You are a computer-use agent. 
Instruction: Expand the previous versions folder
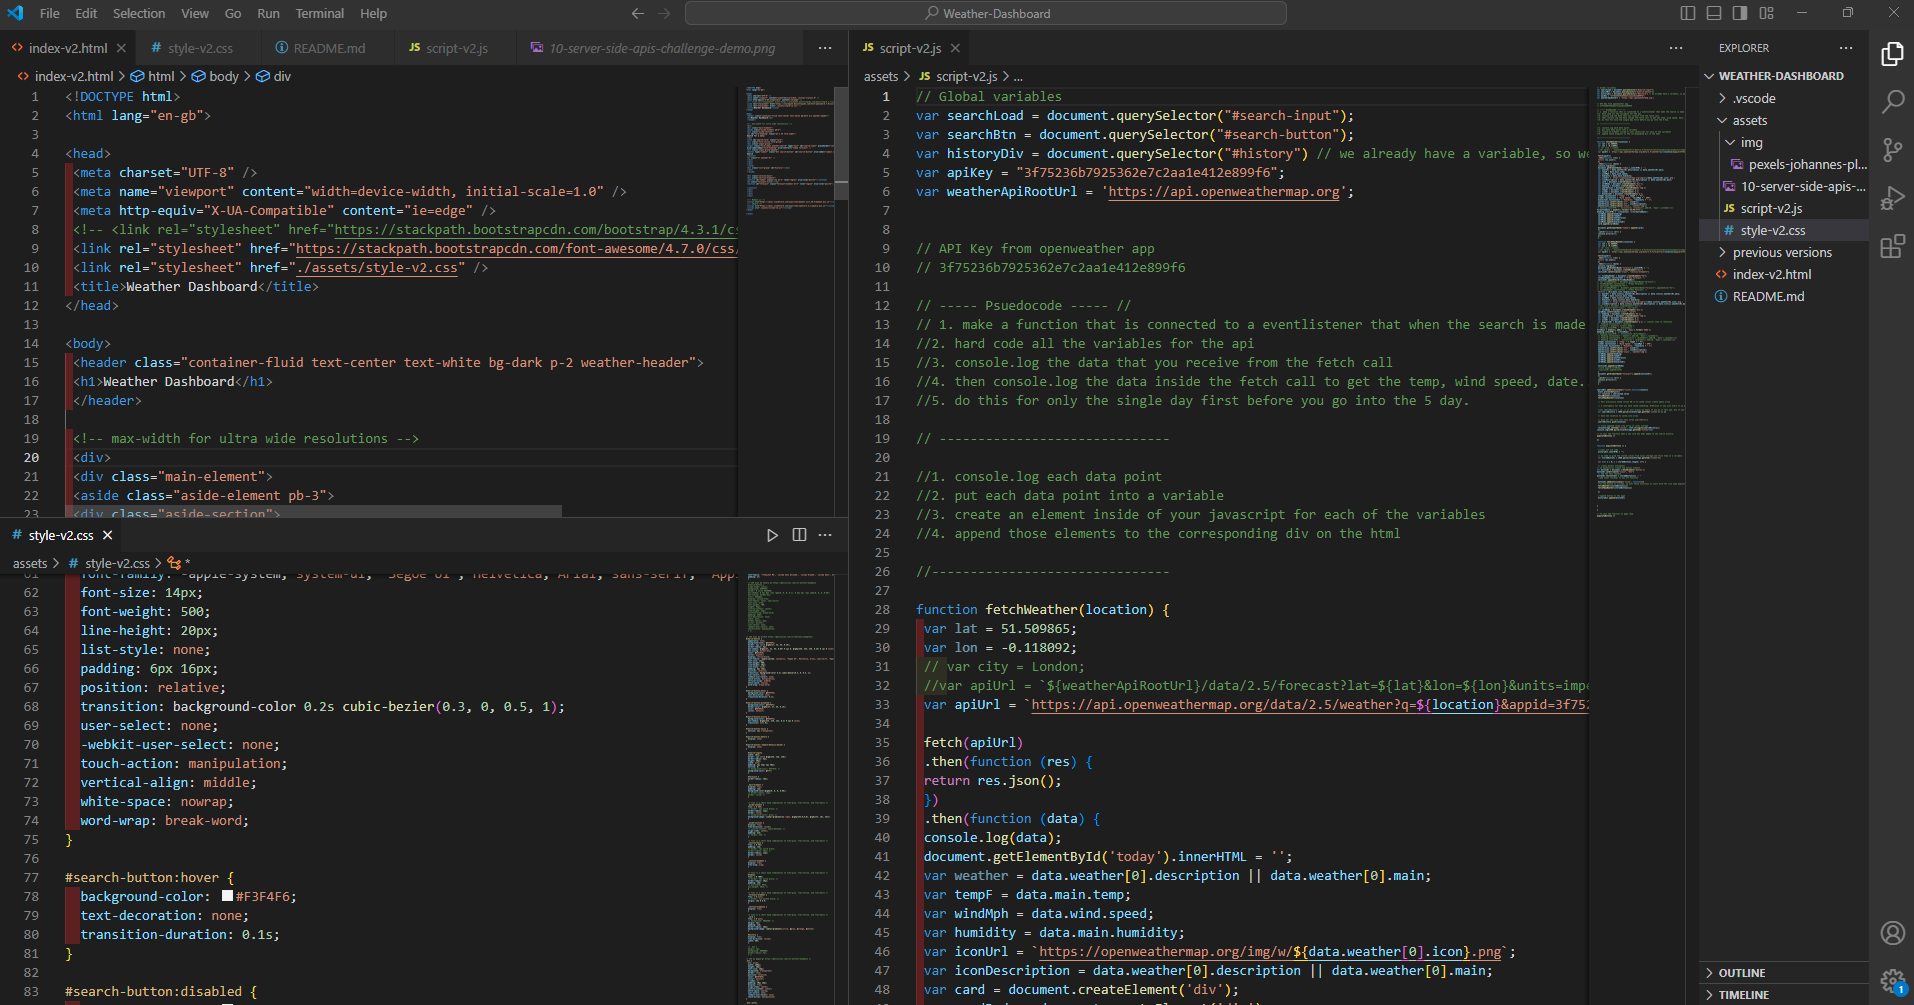pos(1781,252)
